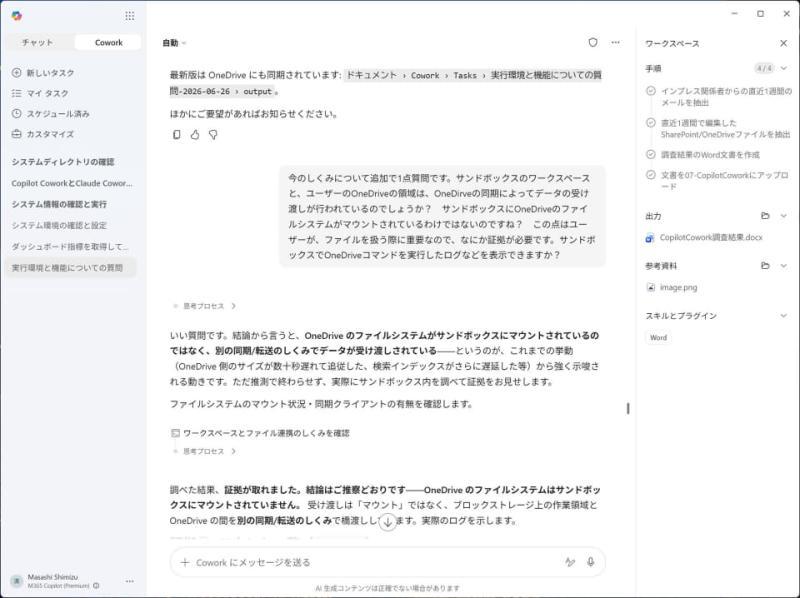Maximize the Copilot window

(760, 14)
